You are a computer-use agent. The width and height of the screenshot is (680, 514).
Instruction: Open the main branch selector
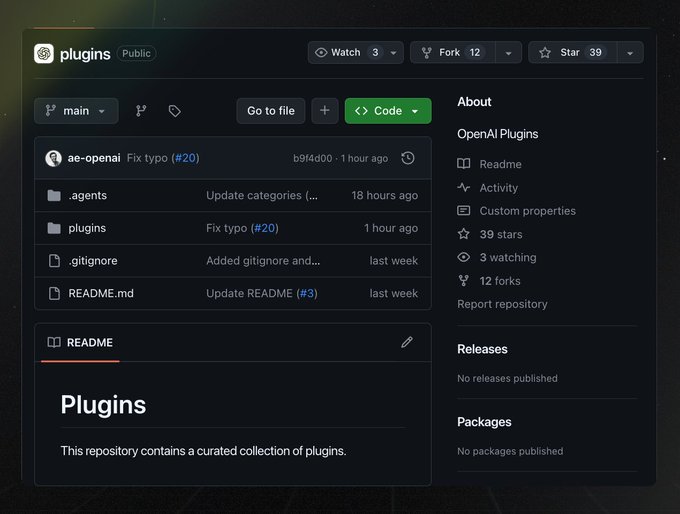[76, 111]
